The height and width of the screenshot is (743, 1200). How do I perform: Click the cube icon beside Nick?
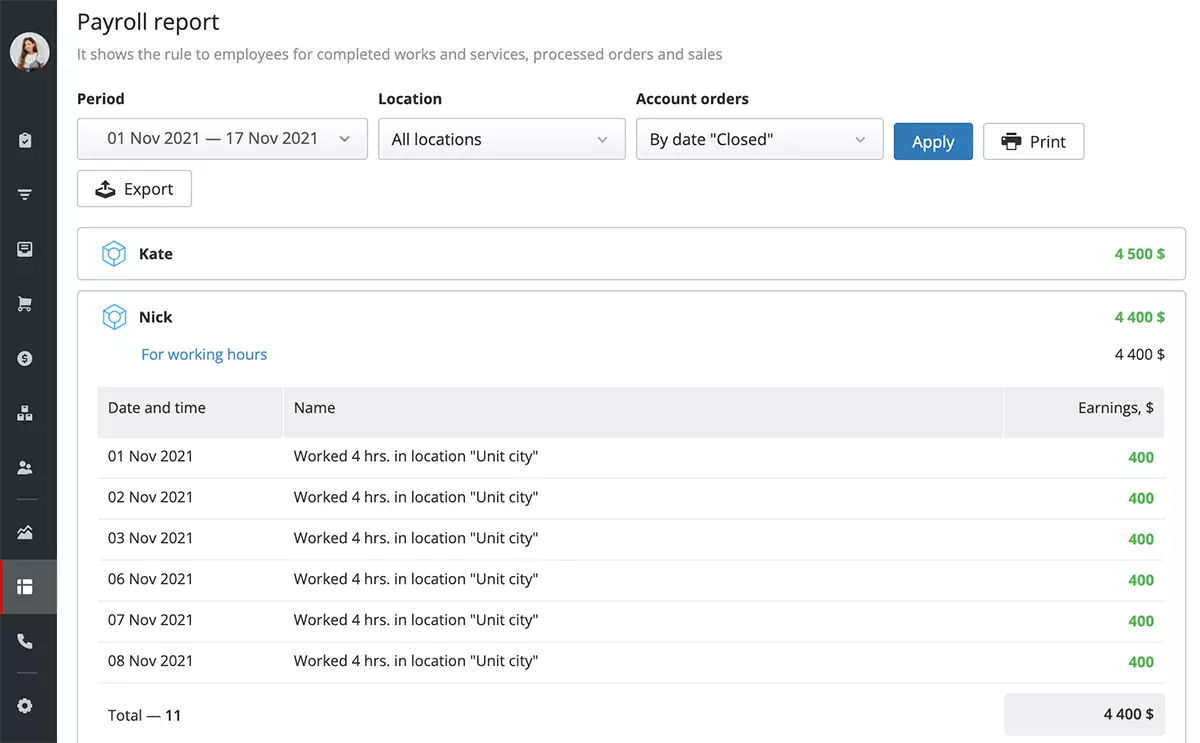coord(114,317)
